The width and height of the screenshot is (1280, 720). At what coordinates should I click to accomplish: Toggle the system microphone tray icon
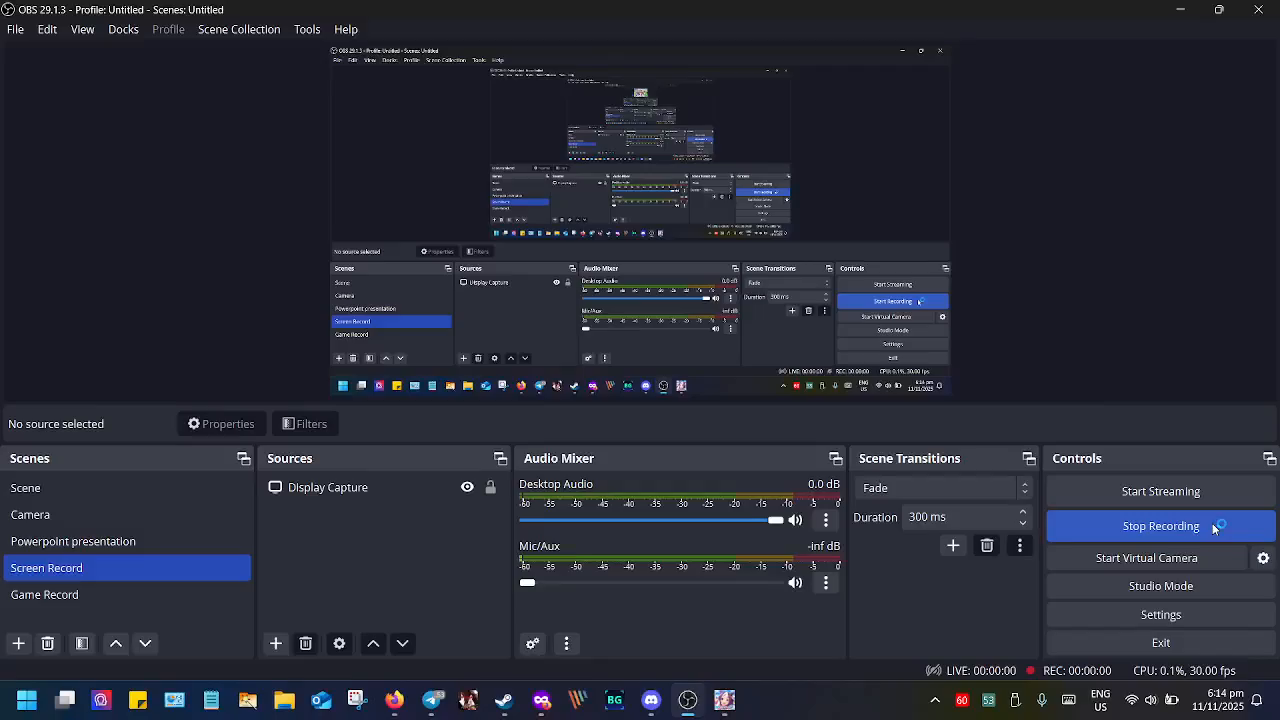click(1042, 700)
